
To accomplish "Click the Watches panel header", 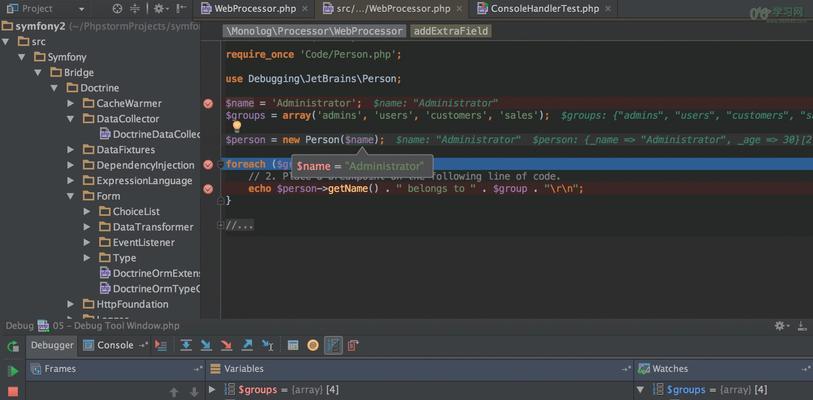I will (724, 369).
